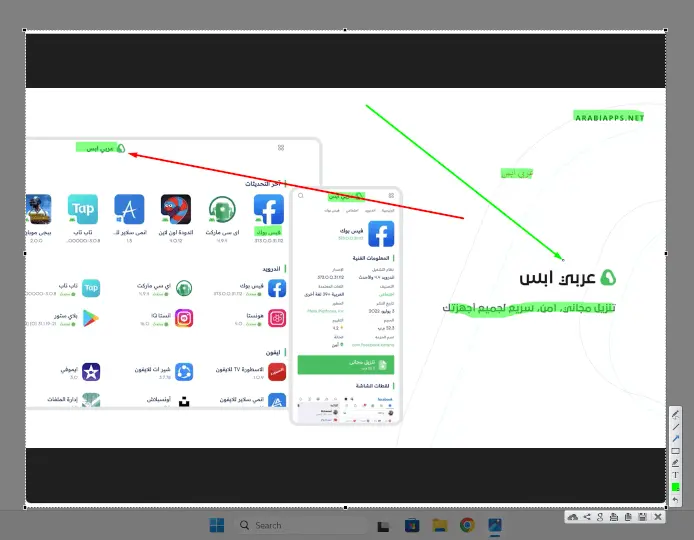694x540 pixels.
Task: Save the screenshot to file
Action: (x=642, y=517)
